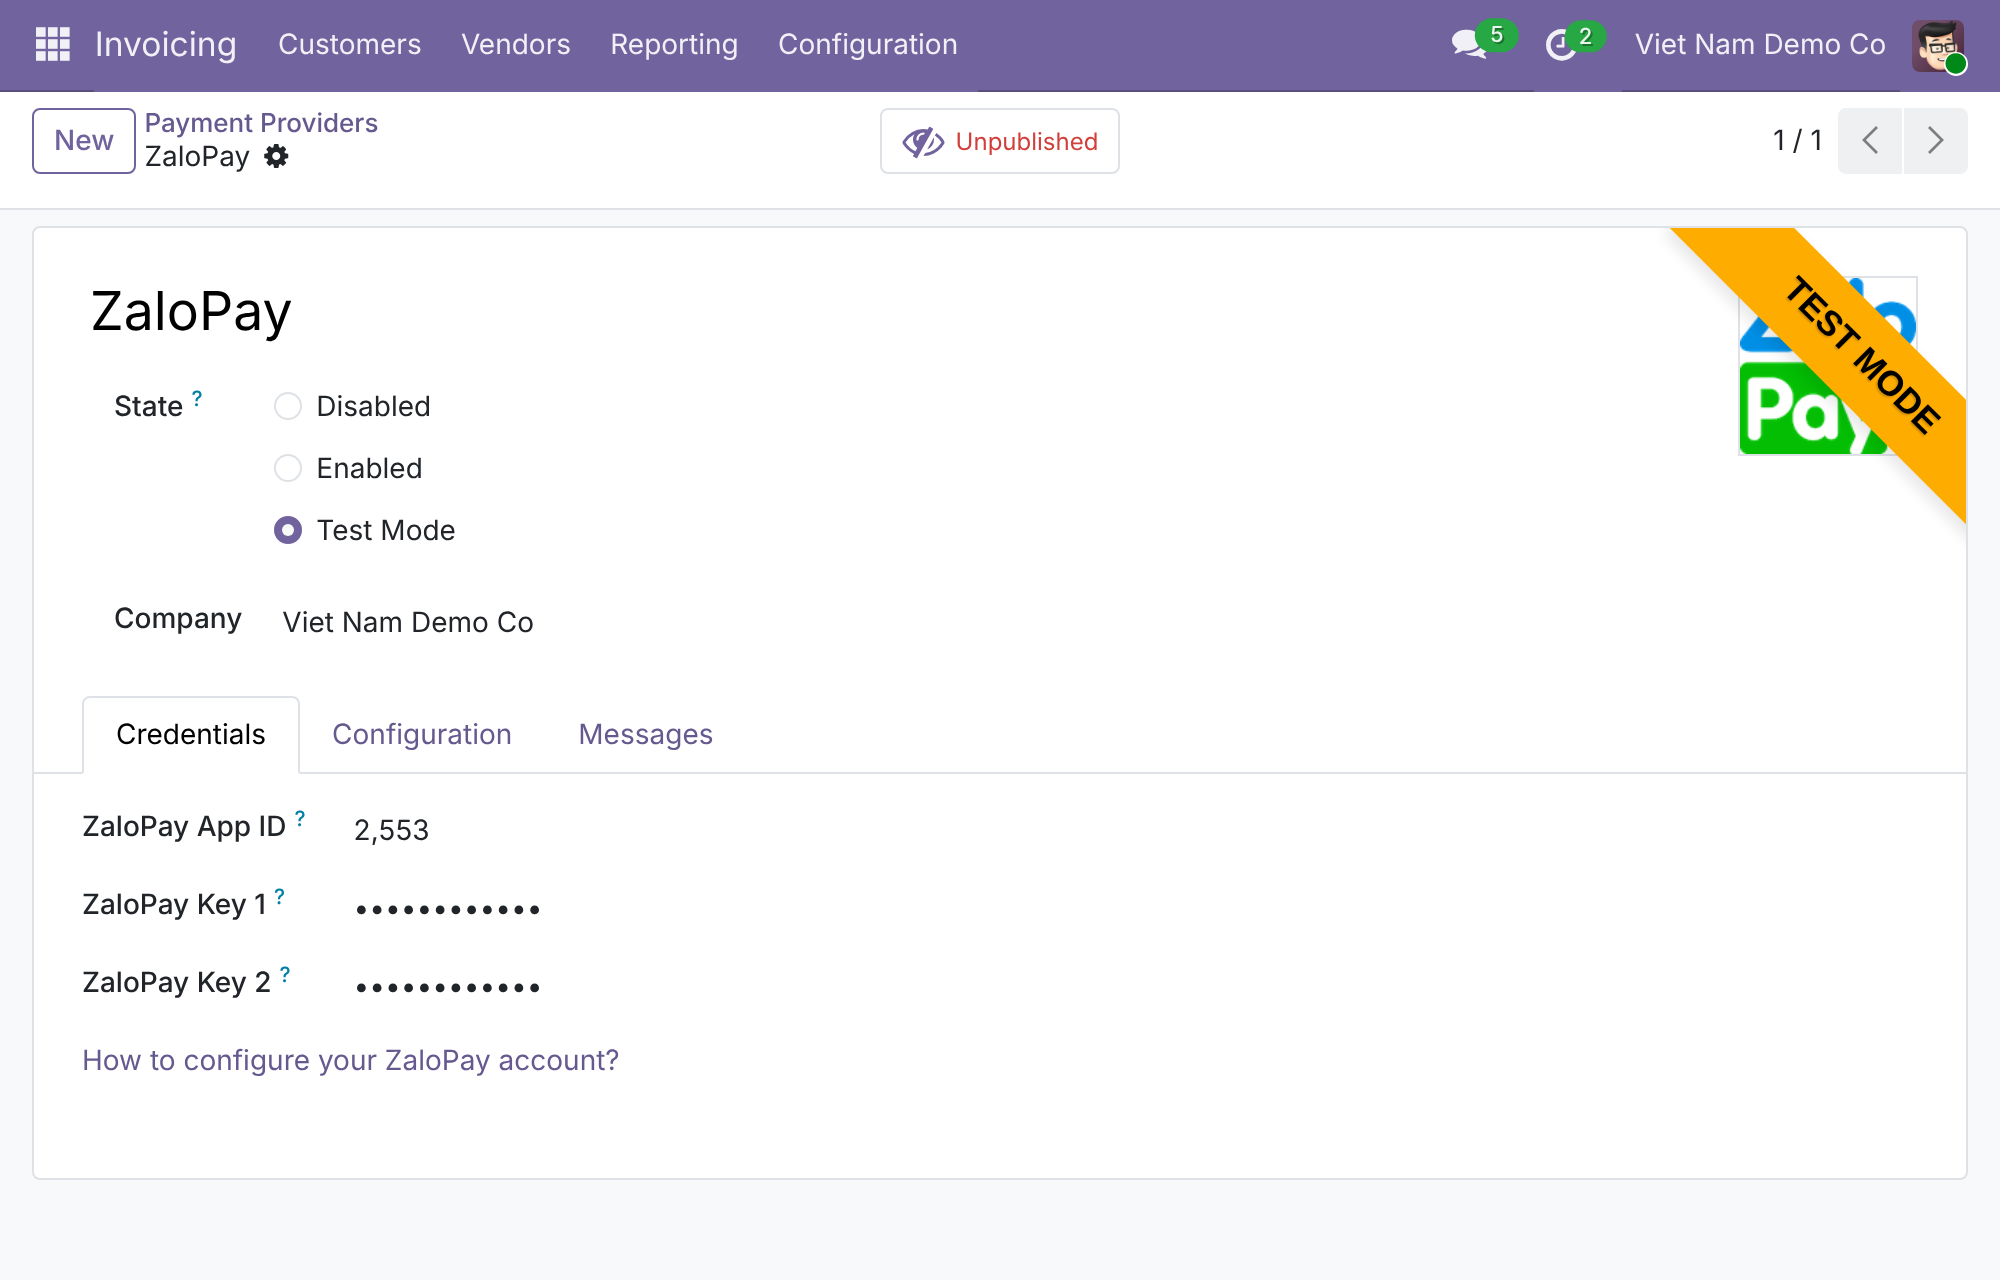The image size is (2000, 1280).
Task: Go to the previous record arrow
Action: coord(1870,141)
